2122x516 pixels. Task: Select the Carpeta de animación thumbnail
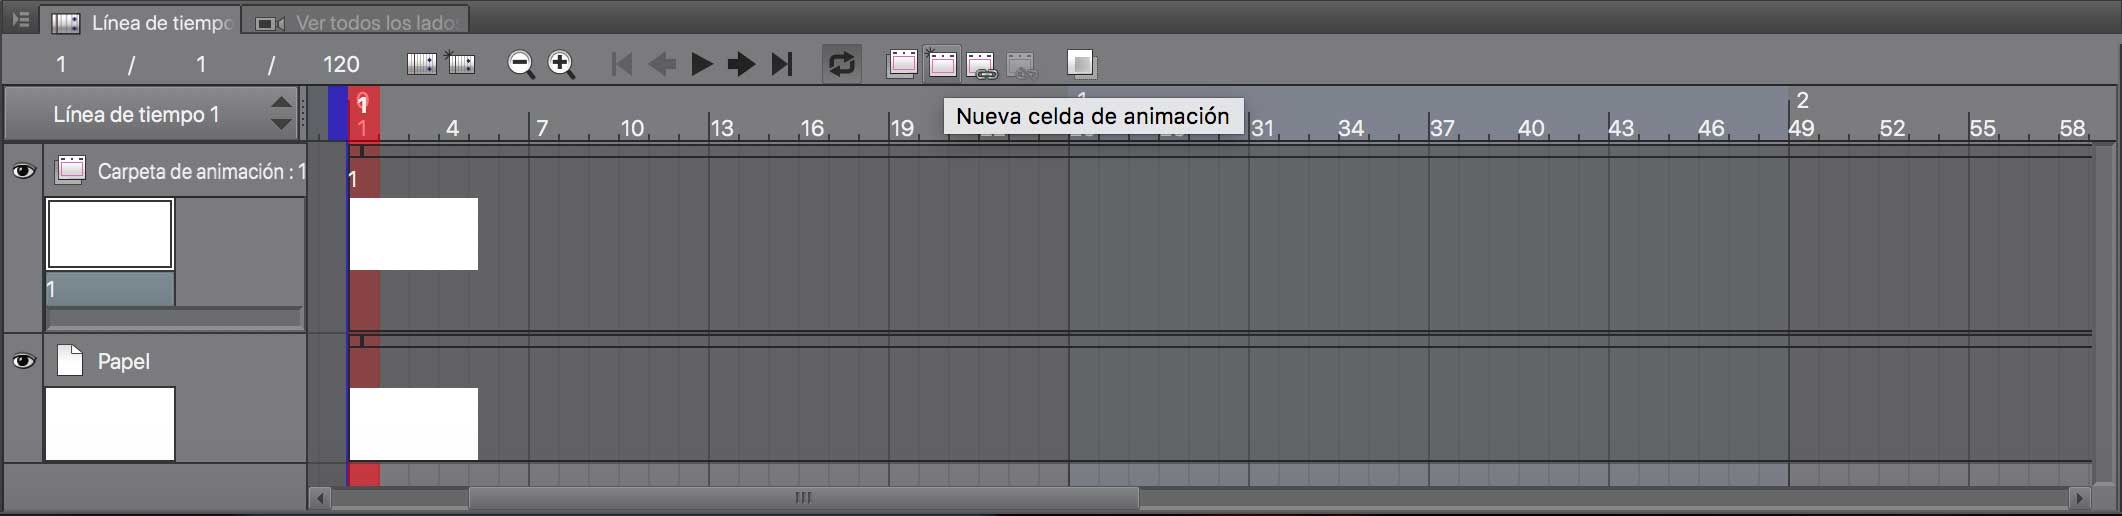(110, 234)
